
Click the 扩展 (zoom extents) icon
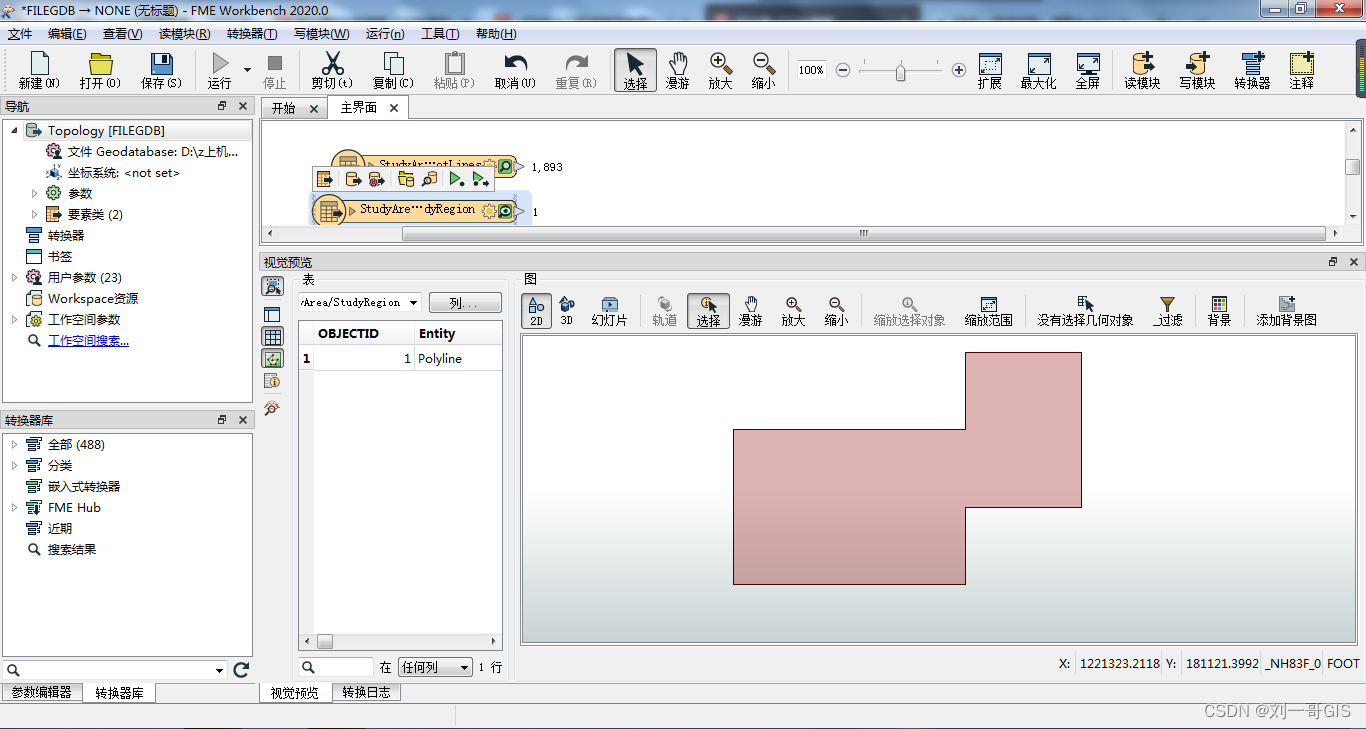click(990, 71)
